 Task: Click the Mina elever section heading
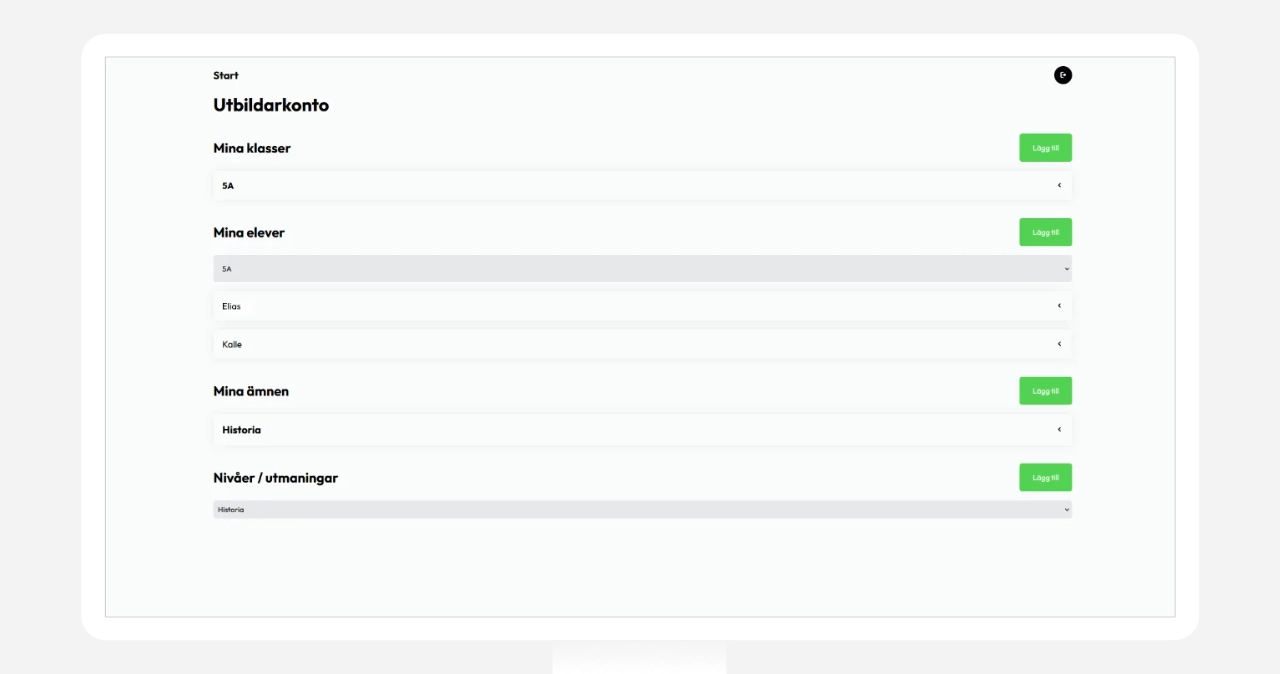[x=249, y=233]
